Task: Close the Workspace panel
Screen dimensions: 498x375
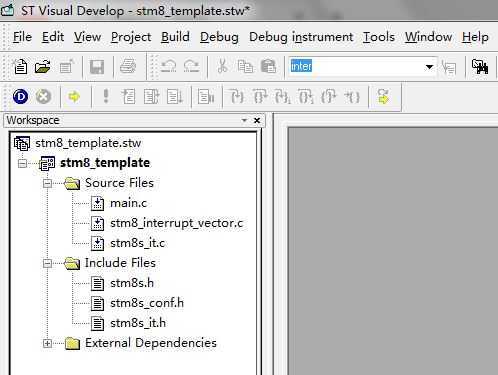Action: click(257, 120)
